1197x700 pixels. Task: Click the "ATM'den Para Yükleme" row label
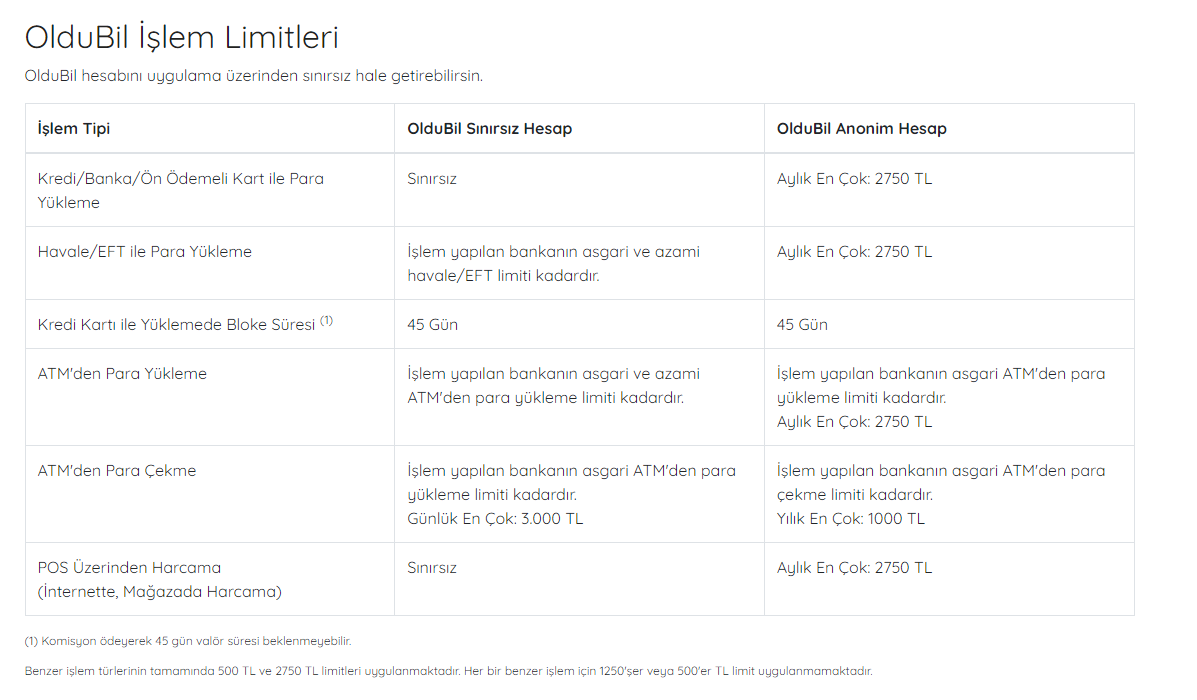pyautogui.click(x=122, y=374)
